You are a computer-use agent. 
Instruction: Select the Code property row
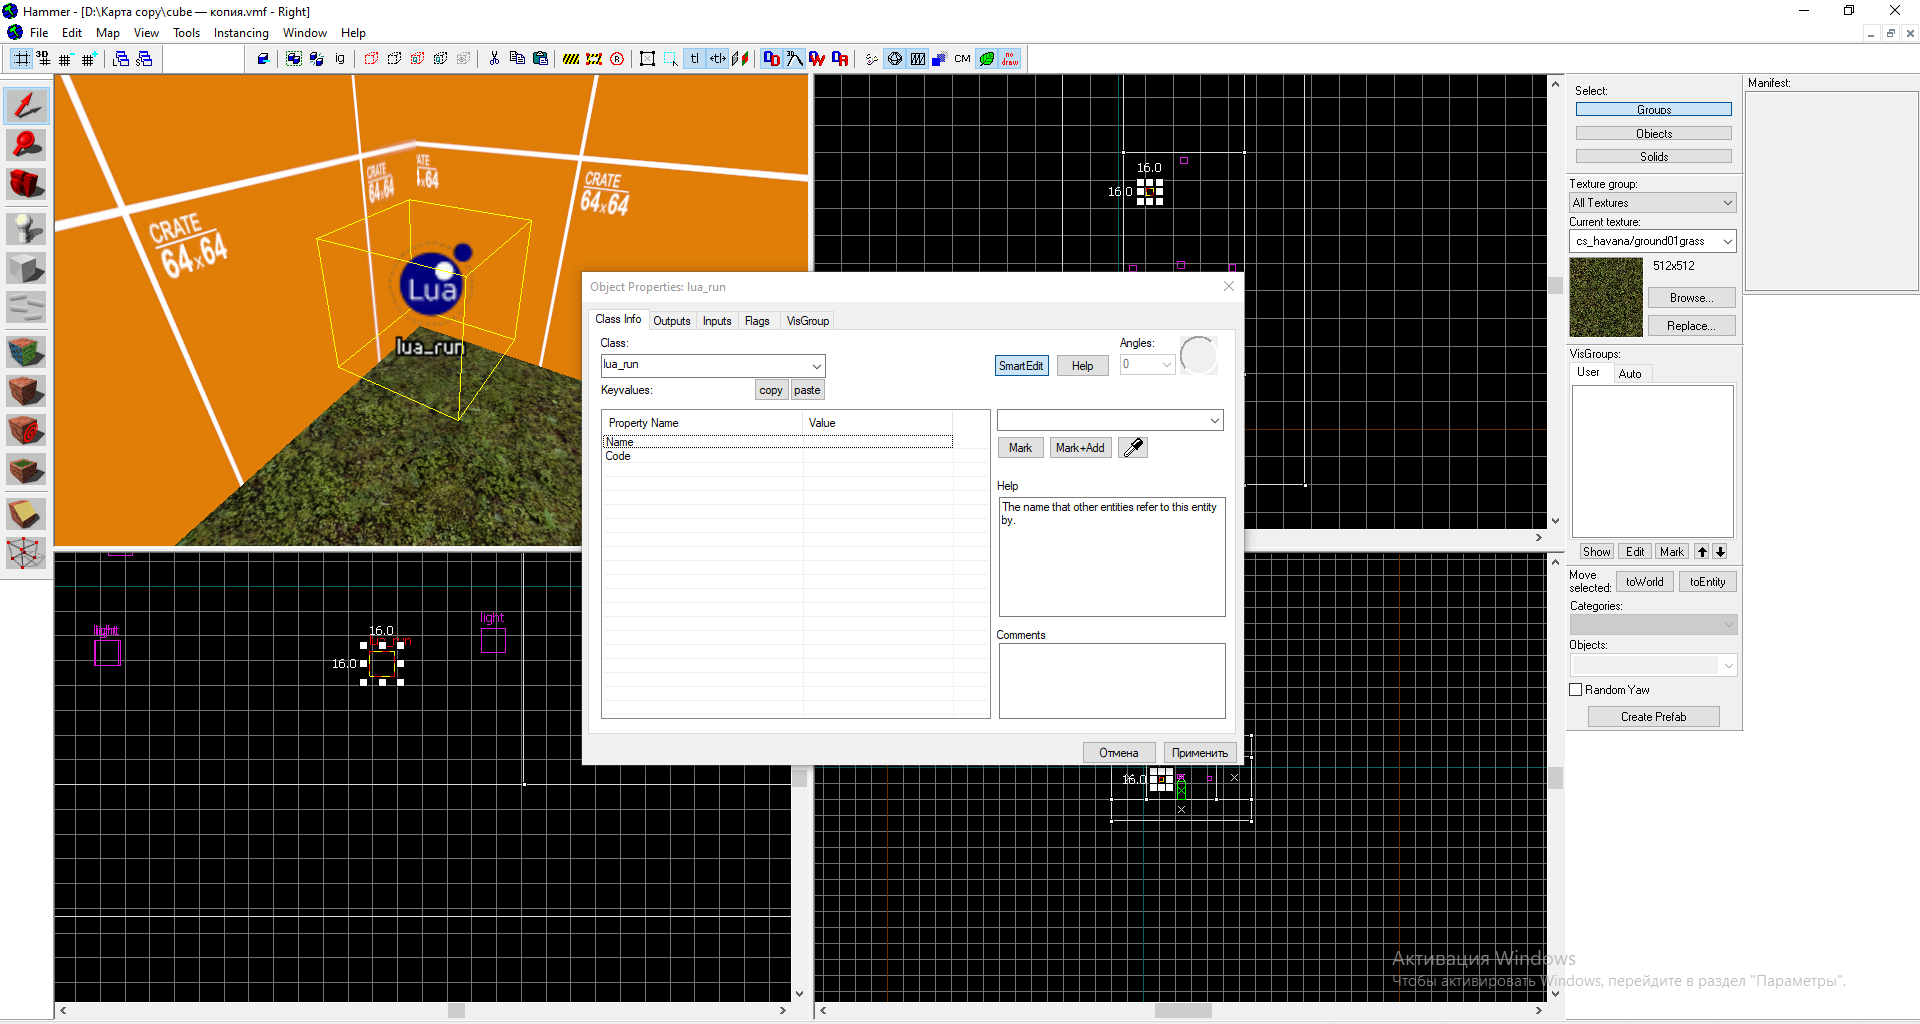click(x=777, y=456)
